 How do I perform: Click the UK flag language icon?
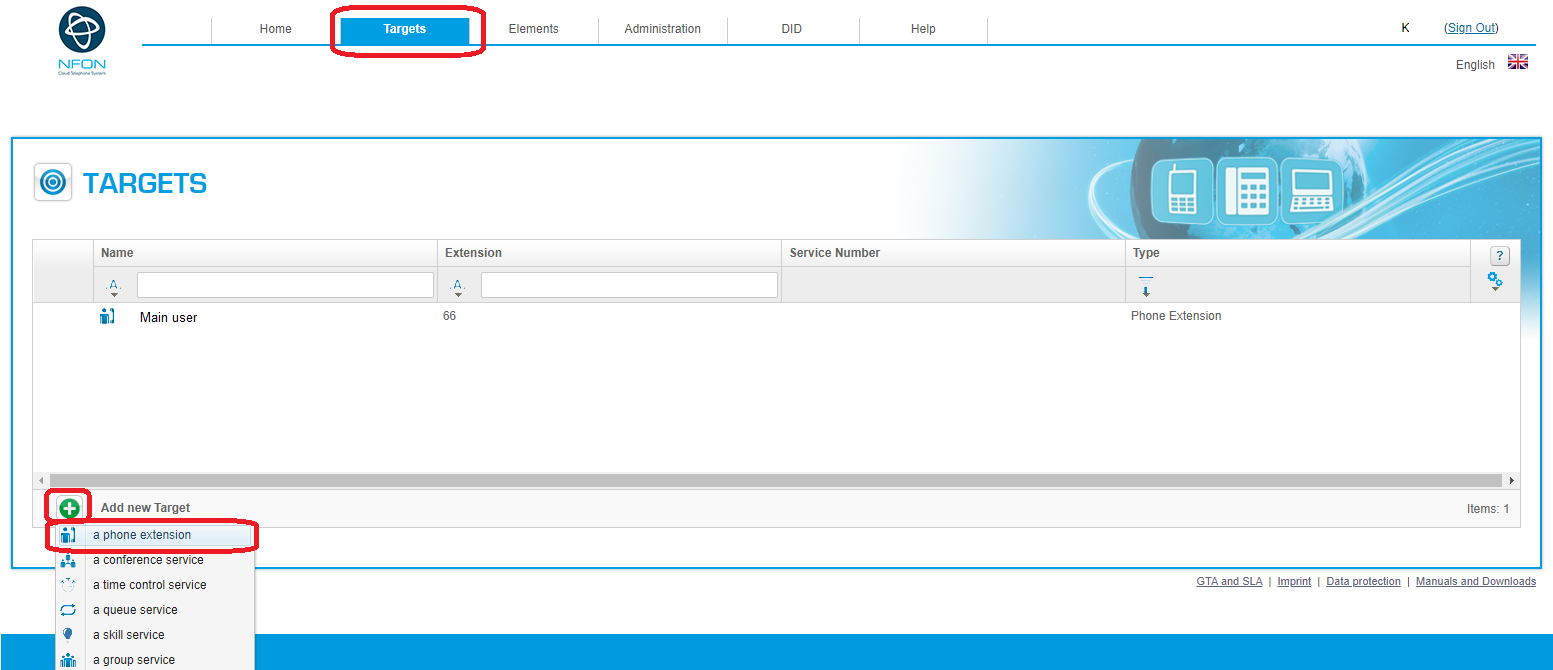[1517, 62]
